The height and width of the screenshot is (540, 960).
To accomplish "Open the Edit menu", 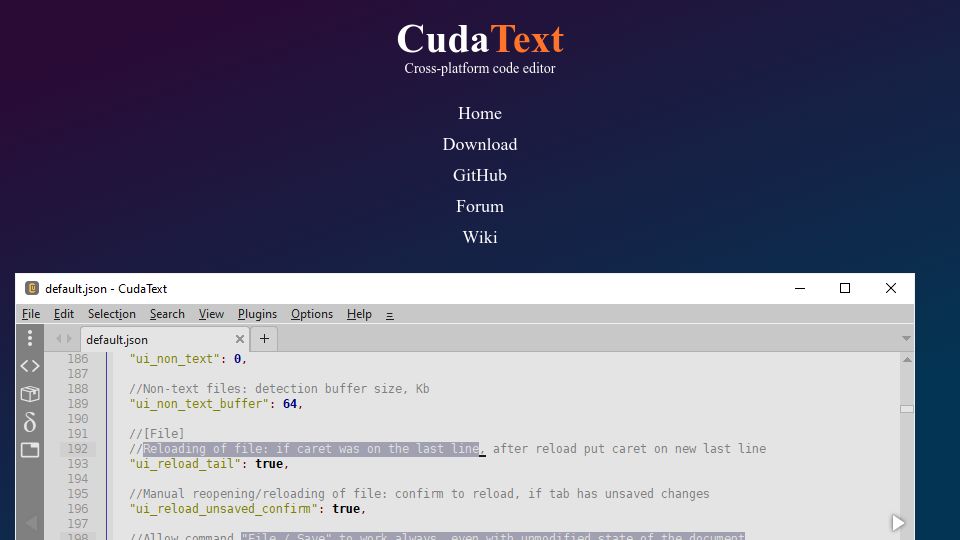I will [x=64, y=314].
